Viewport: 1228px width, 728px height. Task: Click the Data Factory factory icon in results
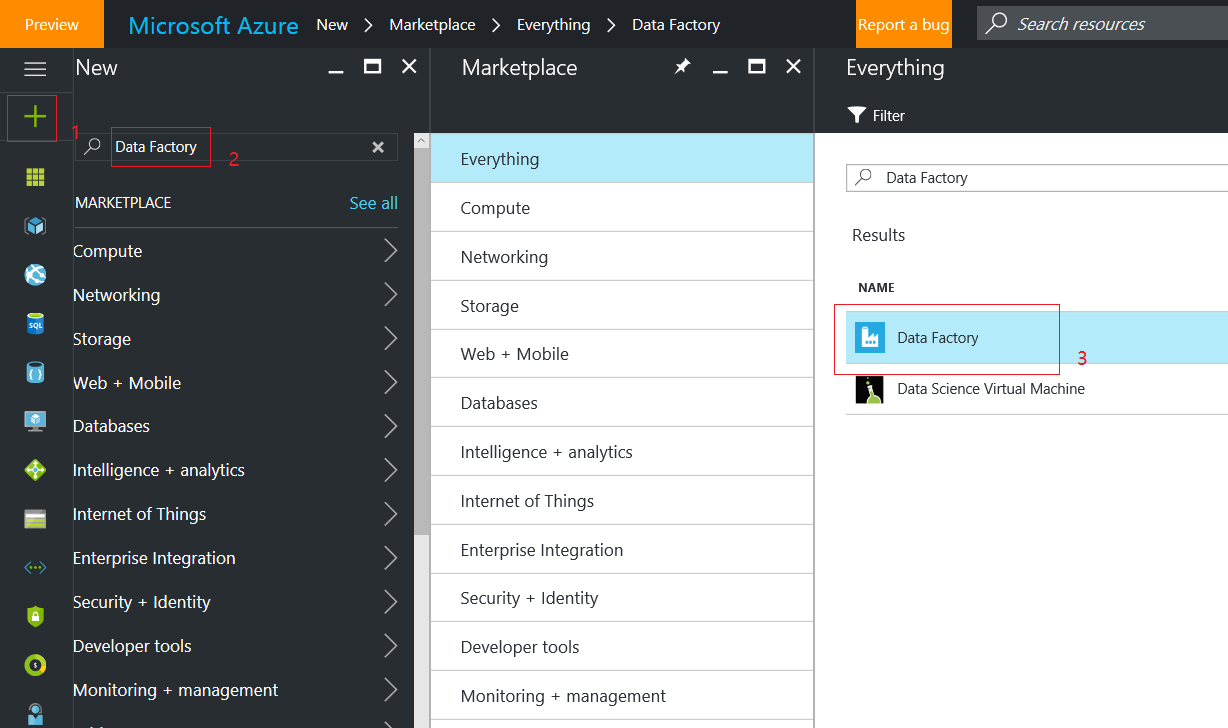point(870,338)
